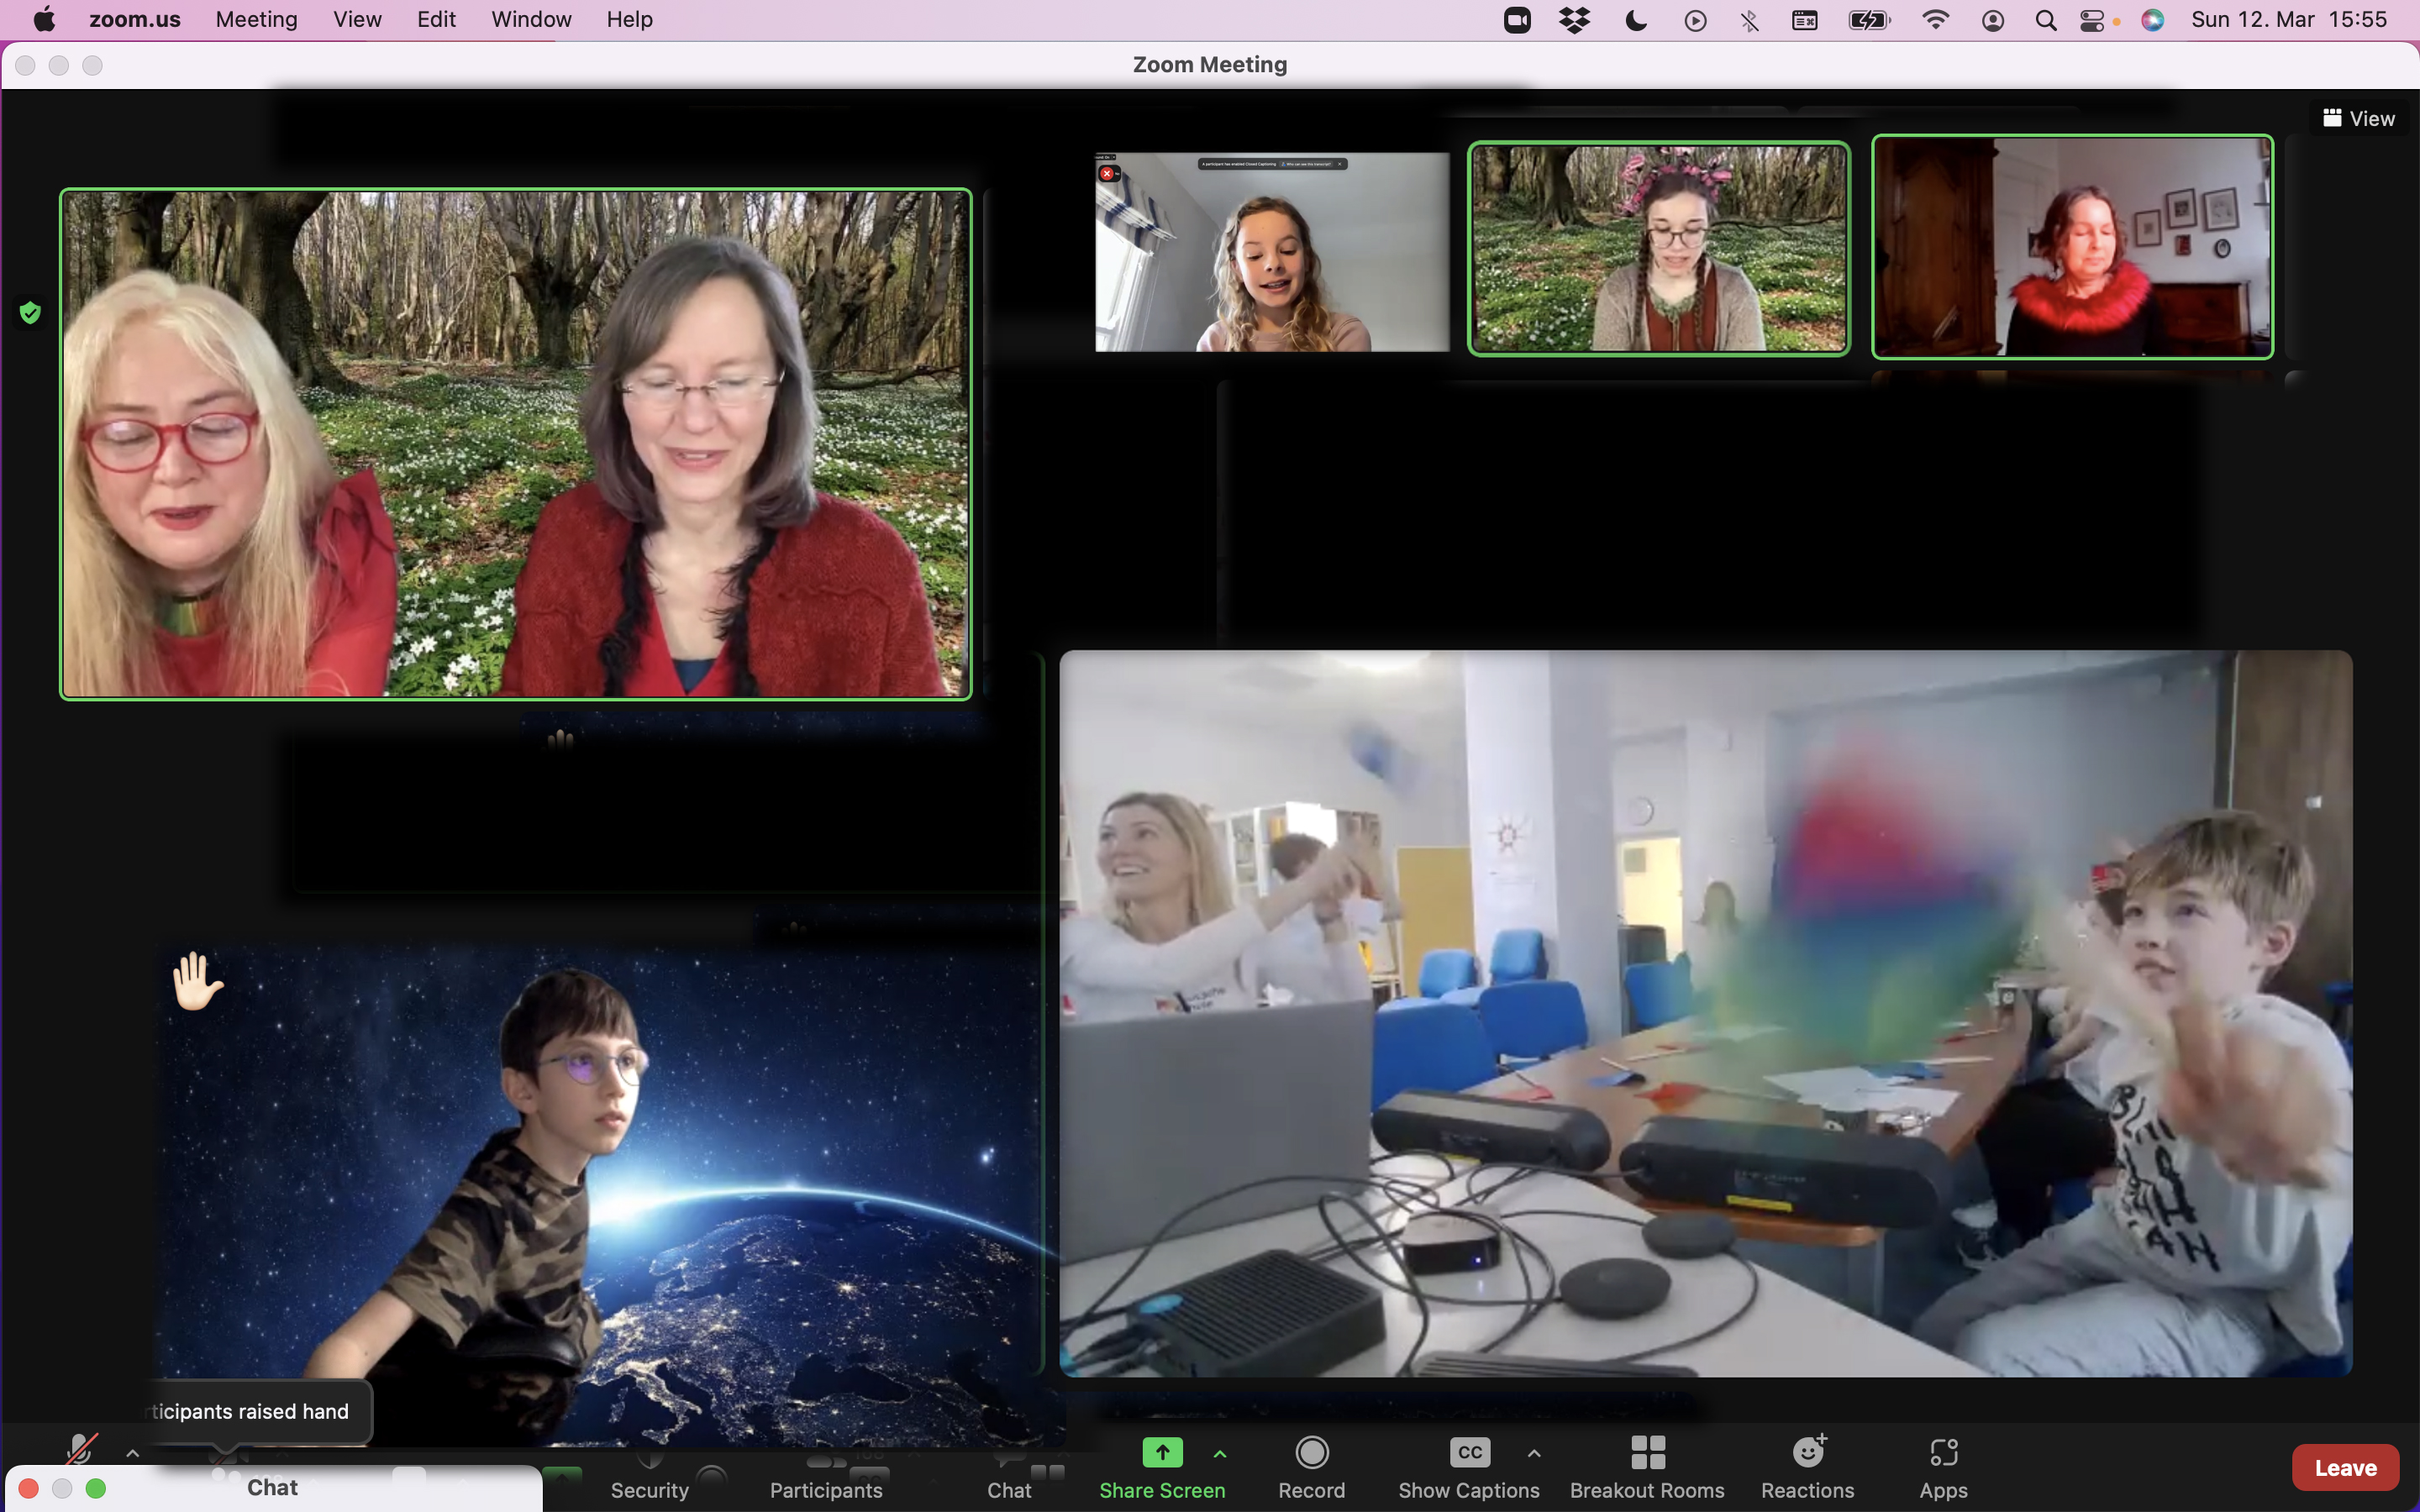Viewport: 2420px width, 1512px height.
Task: Click the green encryption shield icon
Action: click(30, 313)
